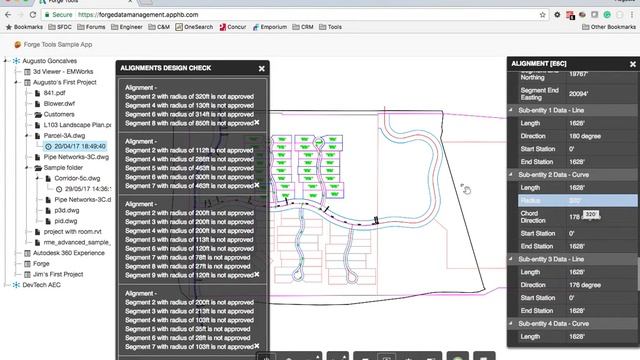Select the Blower.dwf file
Viewport: 640px width, 360px height.
click(x=59, y=104)
